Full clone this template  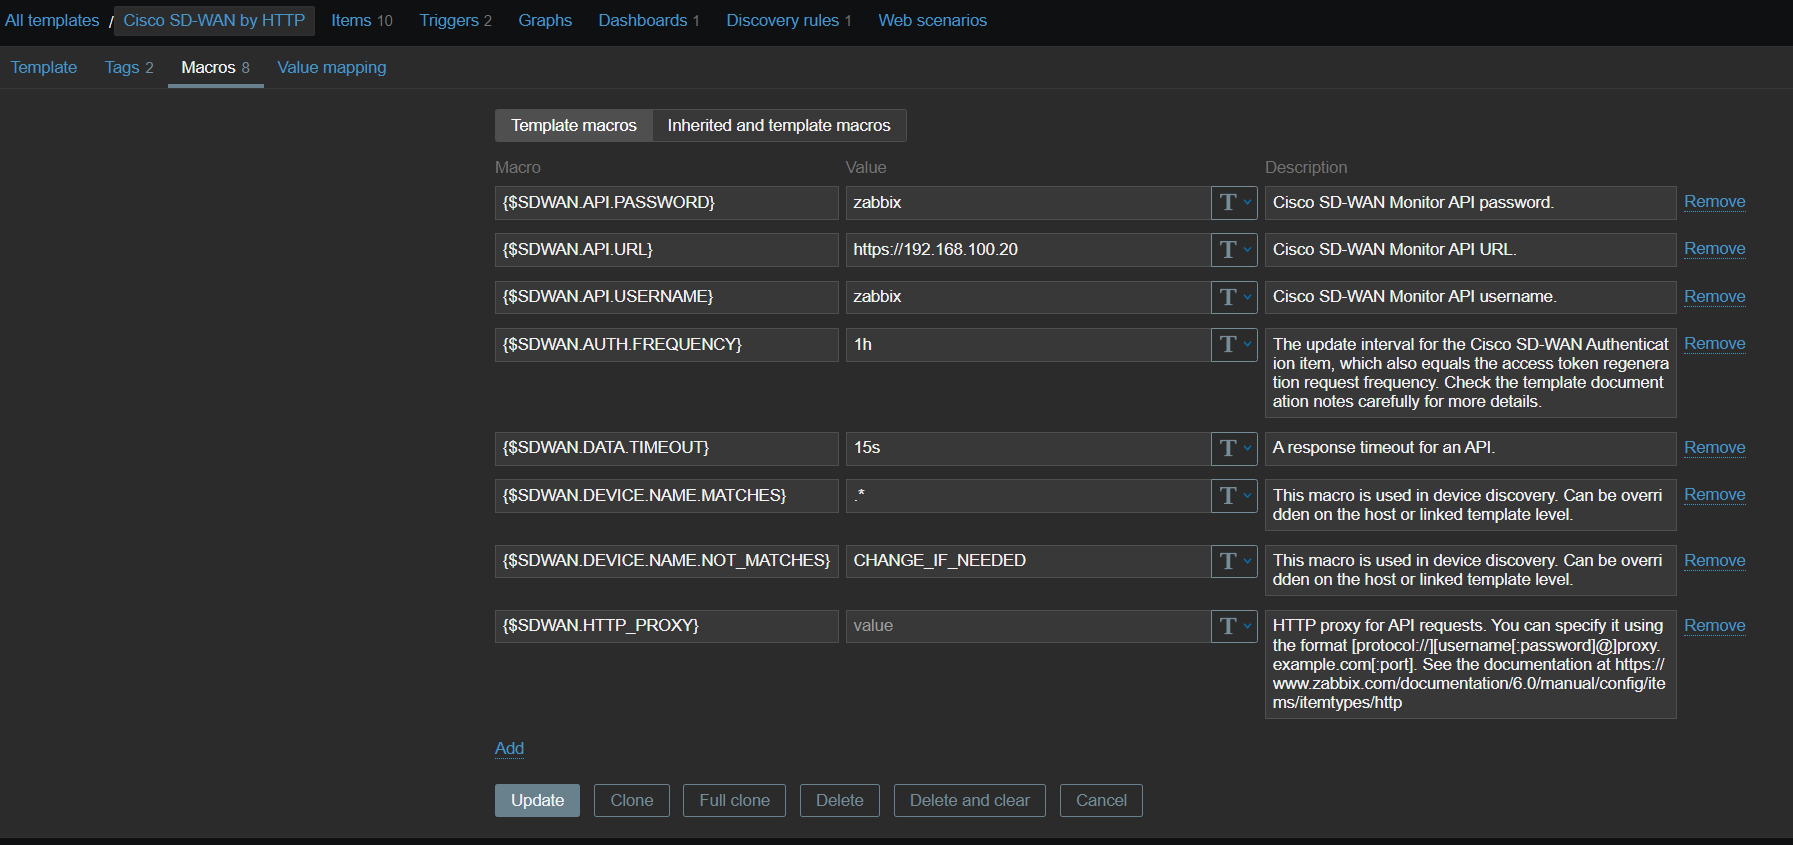click(x=735, y=801)
